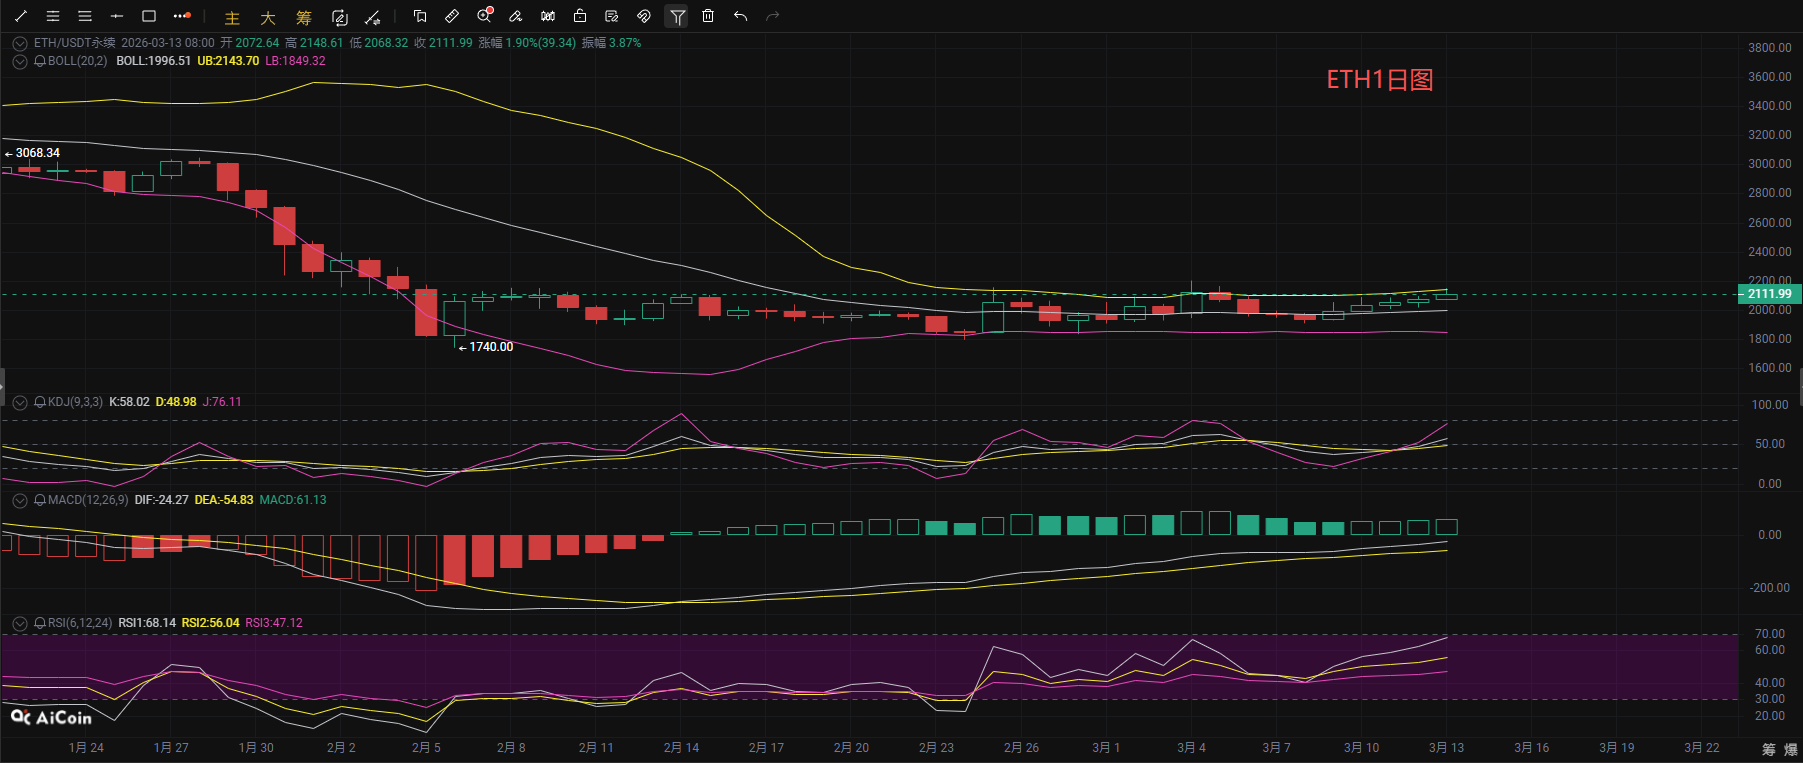The width and height of the screenshot is (1803, 763).
Task: Pick the ruler measurement tool
Action: [452, 16]
